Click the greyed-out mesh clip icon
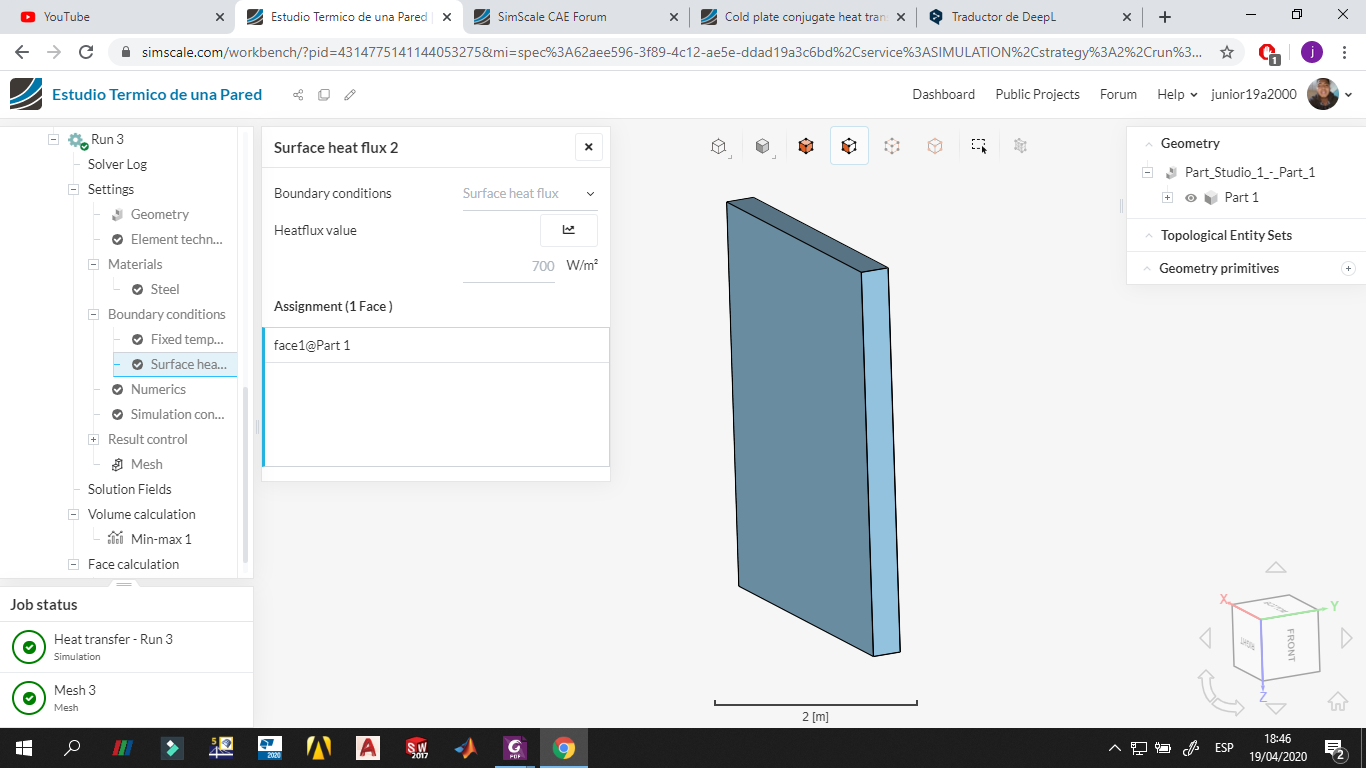Image resolution: width=1366 pixels, height=768 pixels. (x=1021, y=146)
